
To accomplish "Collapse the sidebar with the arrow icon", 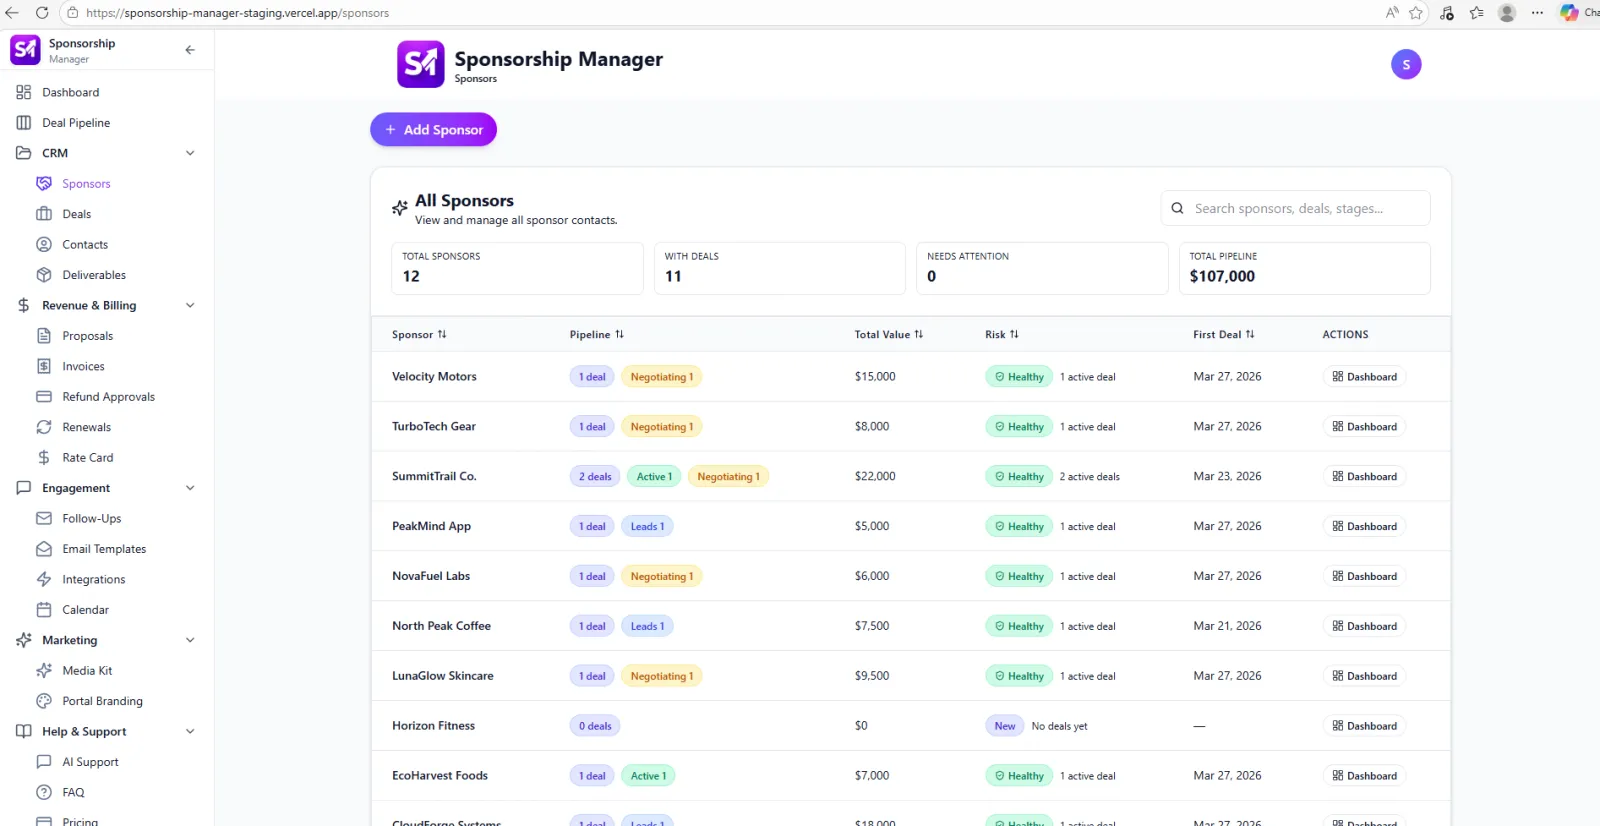I will 190,50.
